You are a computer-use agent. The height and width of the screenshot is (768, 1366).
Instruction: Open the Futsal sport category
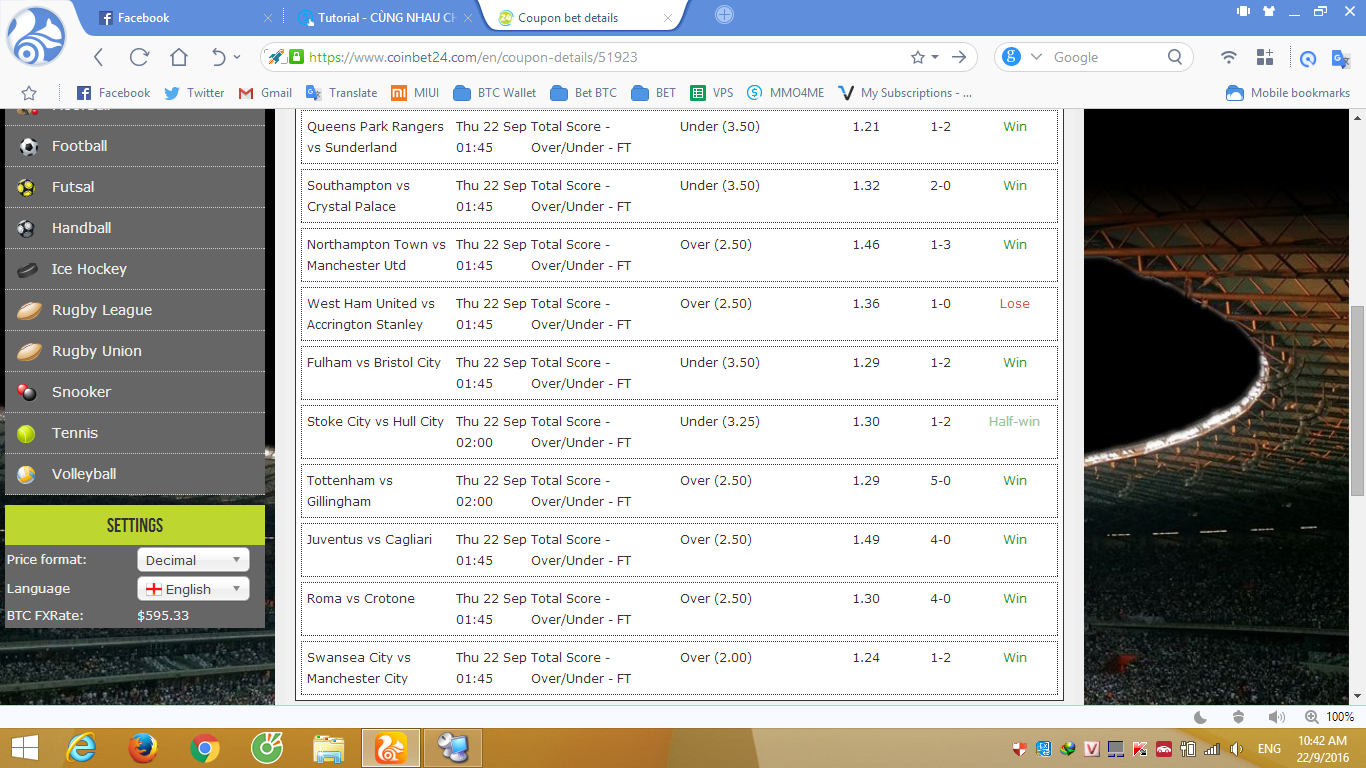coord(135,187)
